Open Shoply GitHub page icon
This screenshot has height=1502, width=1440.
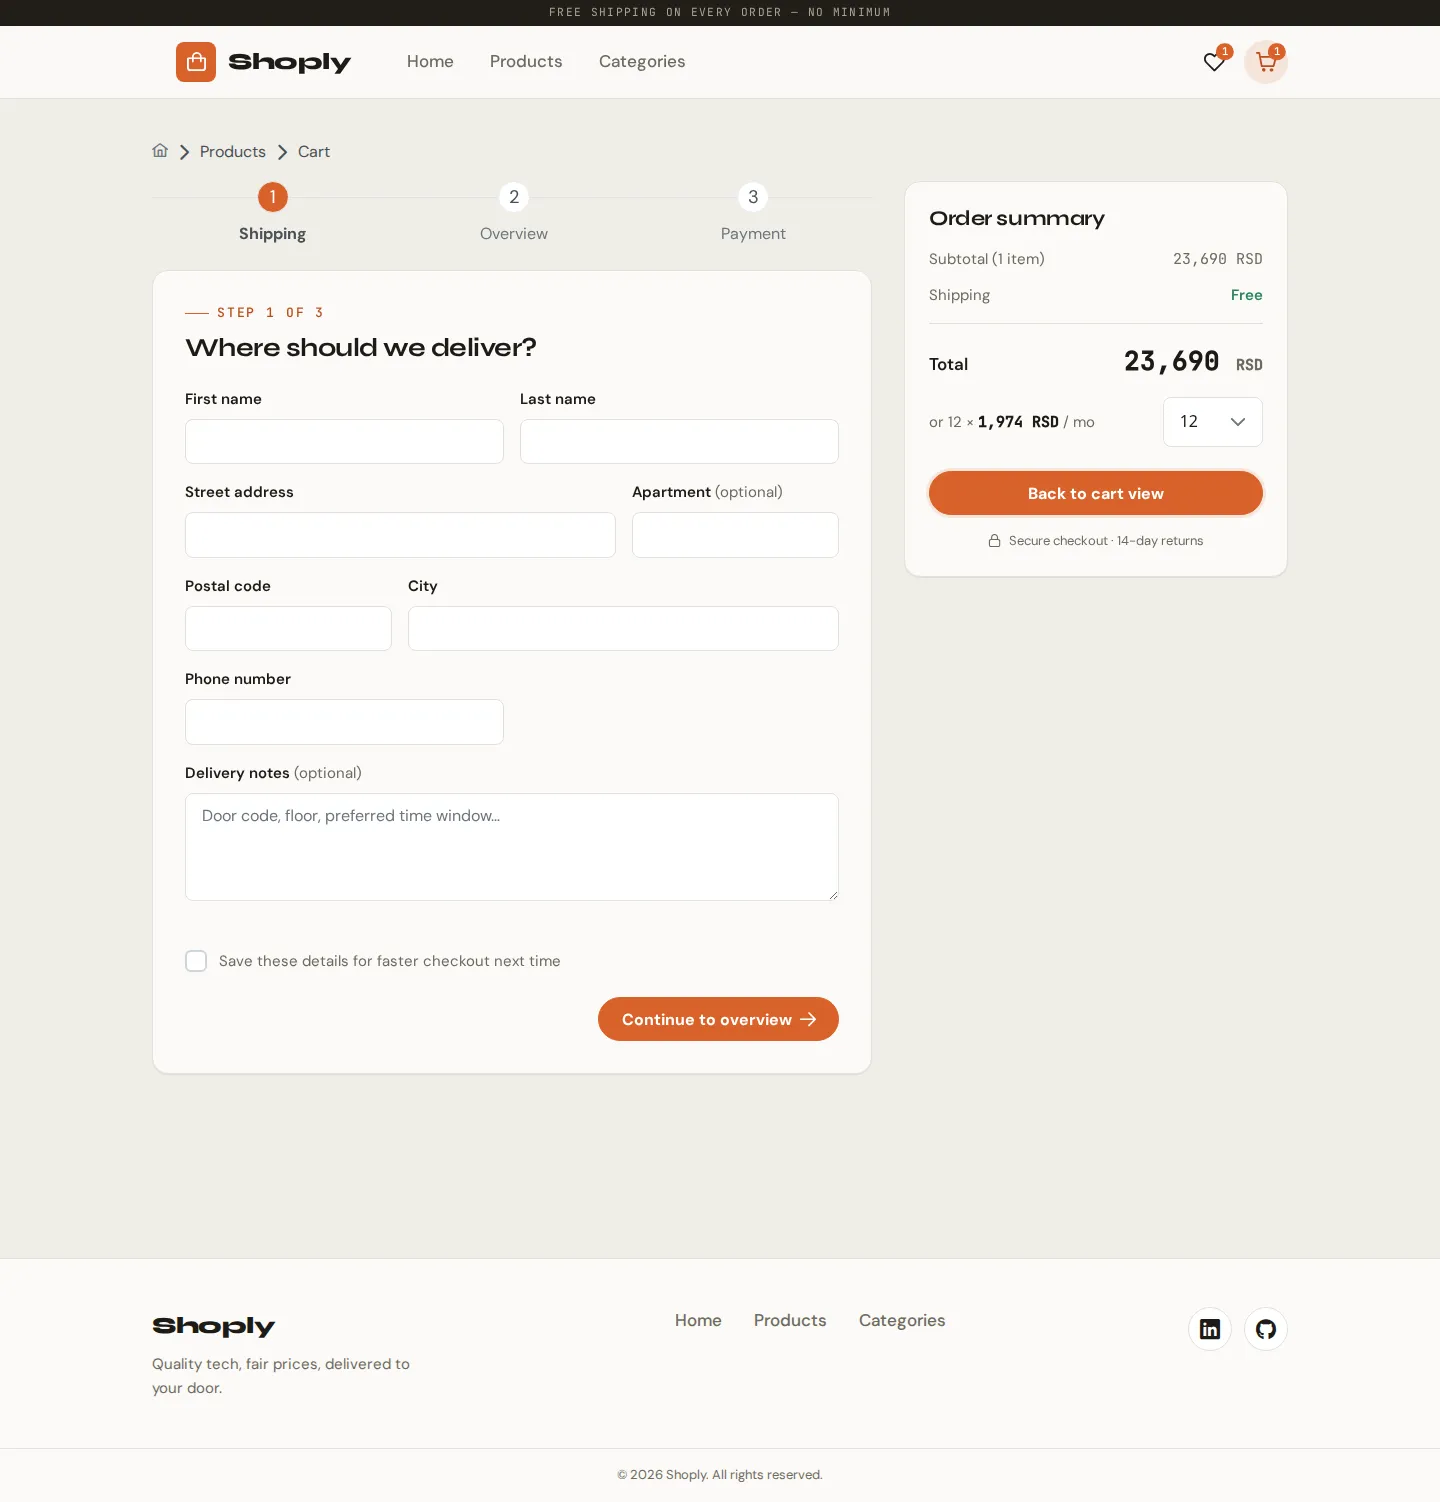click(1266, 1329)
